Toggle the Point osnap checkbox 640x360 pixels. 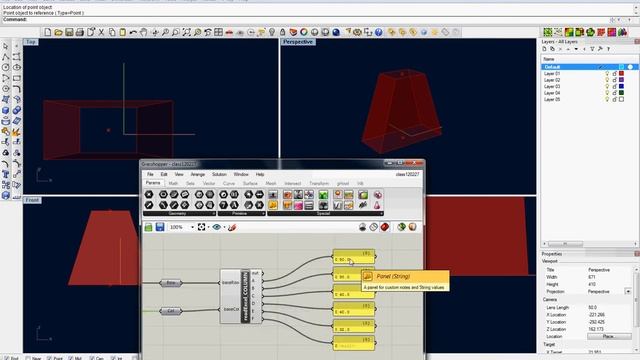tap(49, 358)
